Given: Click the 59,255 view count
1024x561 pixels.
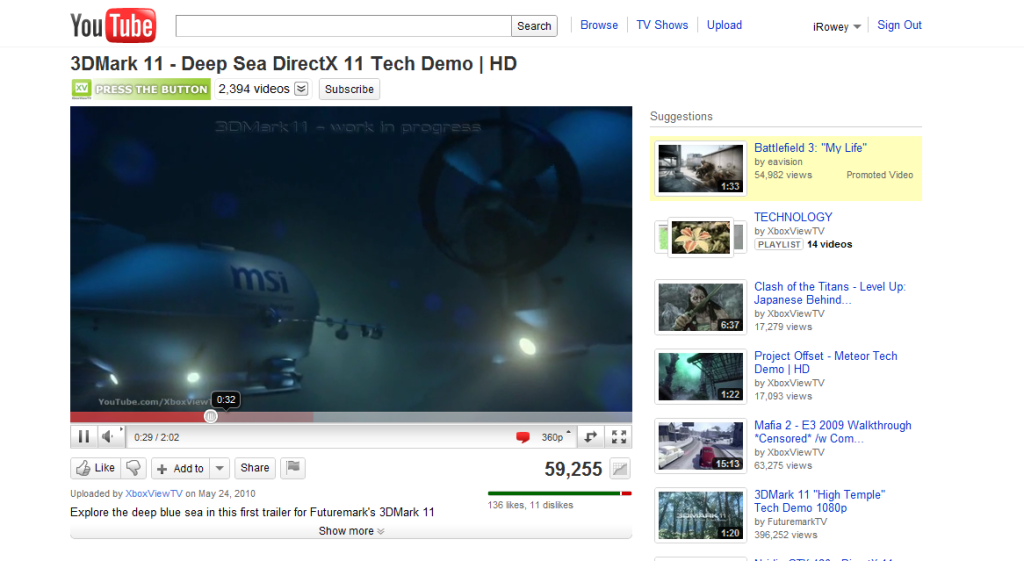Looking at the screenshot, I should pos(573,469).
